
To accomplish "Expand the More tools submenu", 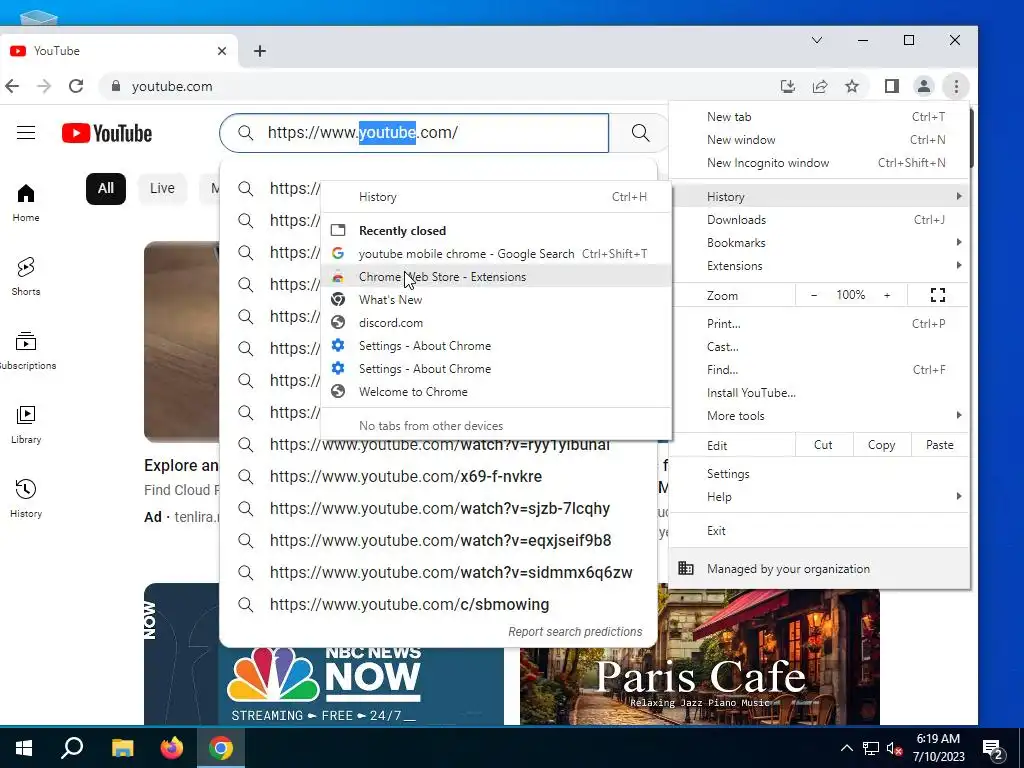I will pos(820,415).
